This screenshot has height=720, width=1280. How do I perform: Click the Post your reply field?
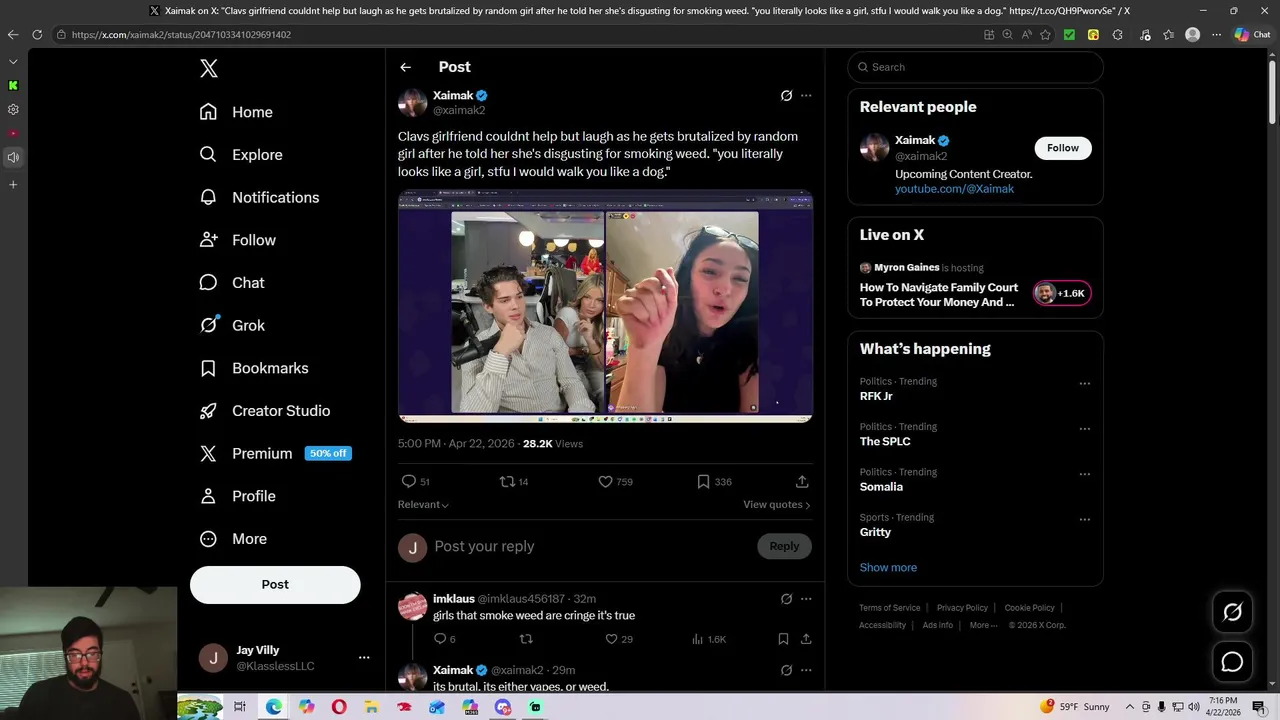[x=590, y=546]
